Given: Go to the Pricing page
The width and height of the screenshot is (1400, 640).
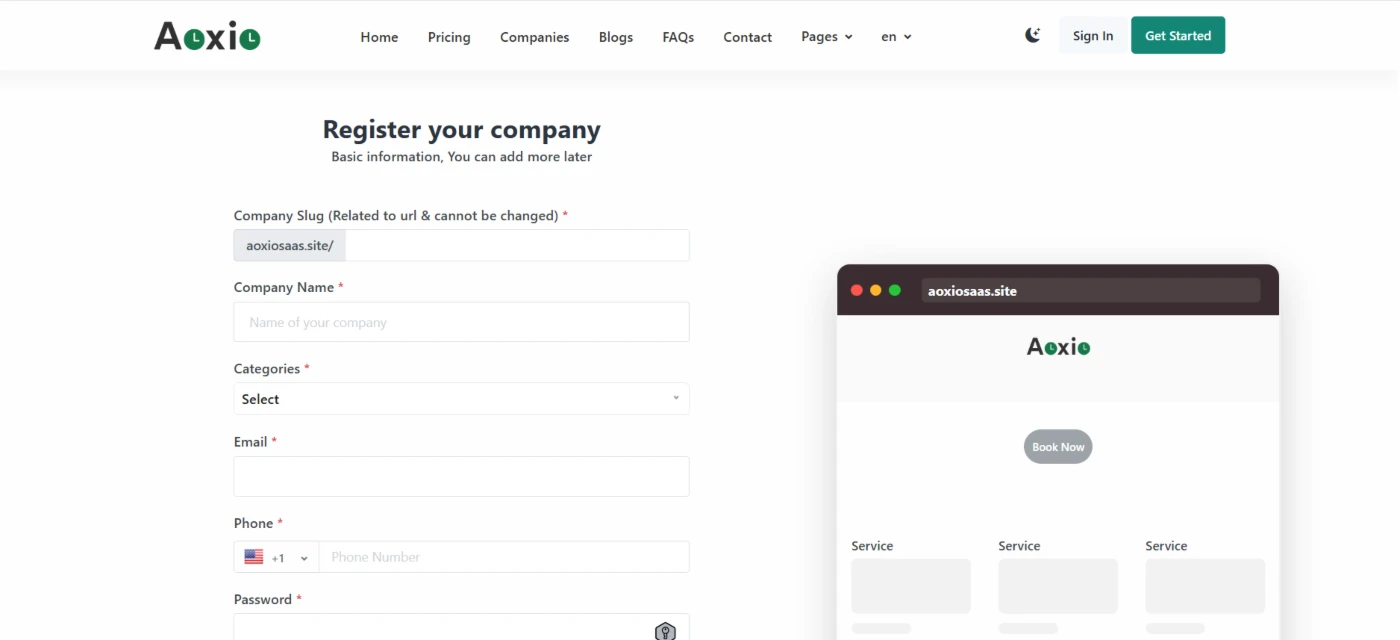Looking at the screenshot, I should click(449, 37).
